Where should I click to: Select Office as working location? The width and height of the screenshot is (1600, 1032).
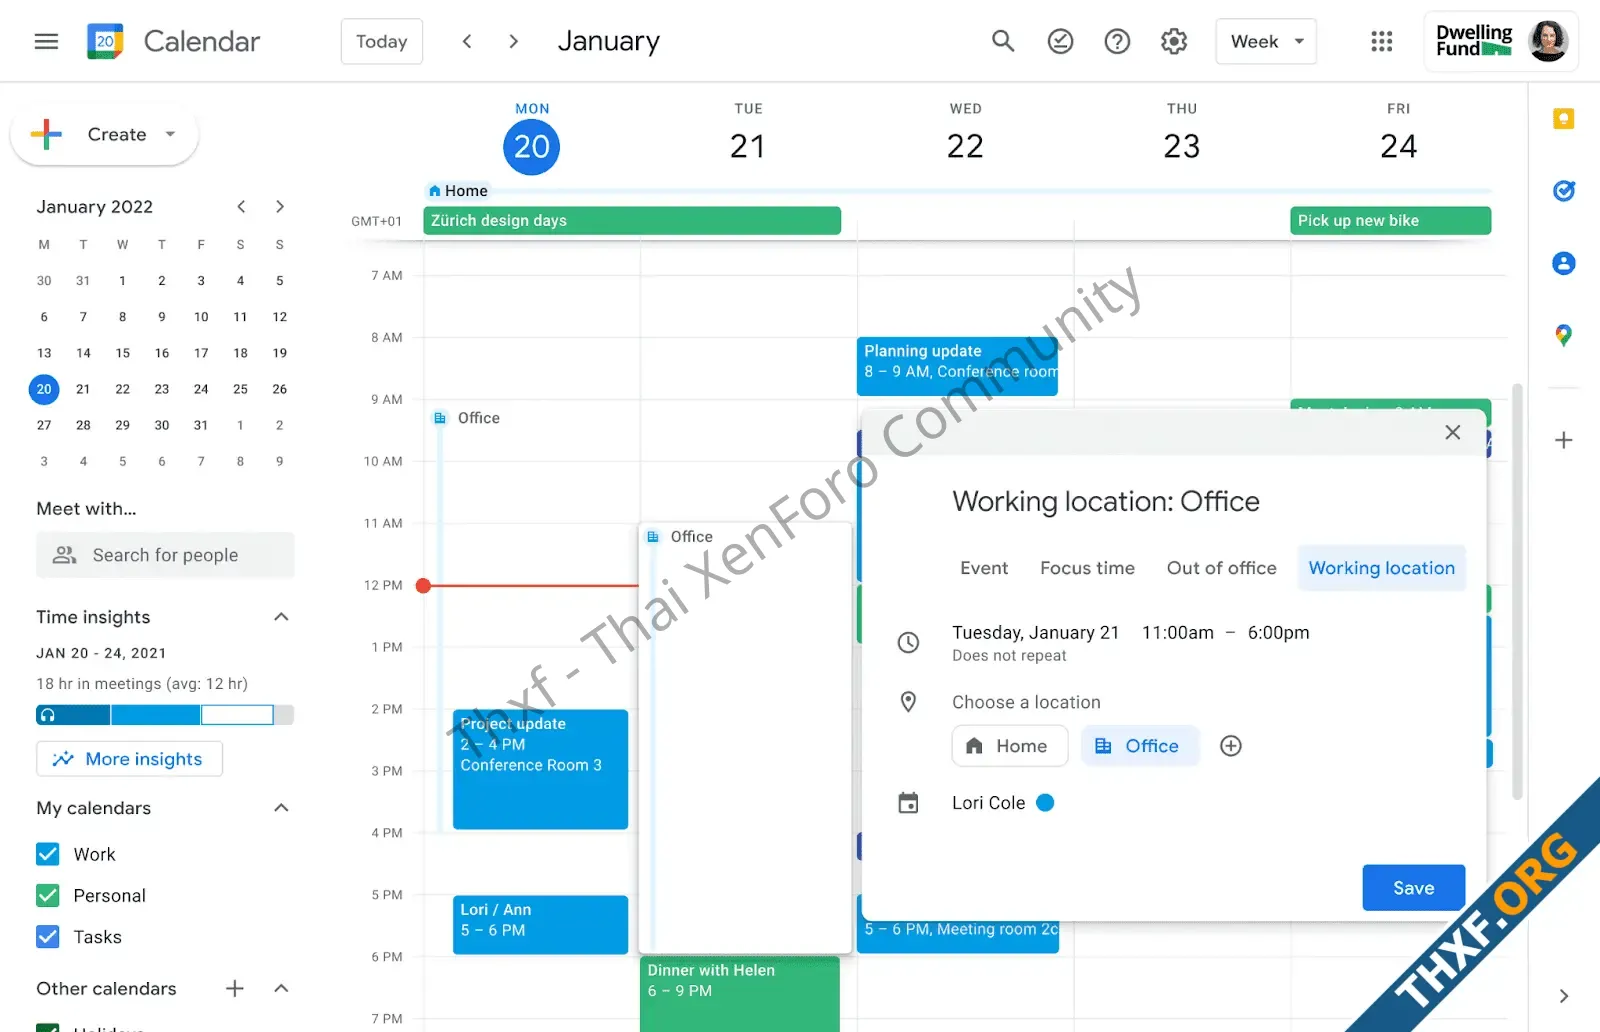(1140, 746)
